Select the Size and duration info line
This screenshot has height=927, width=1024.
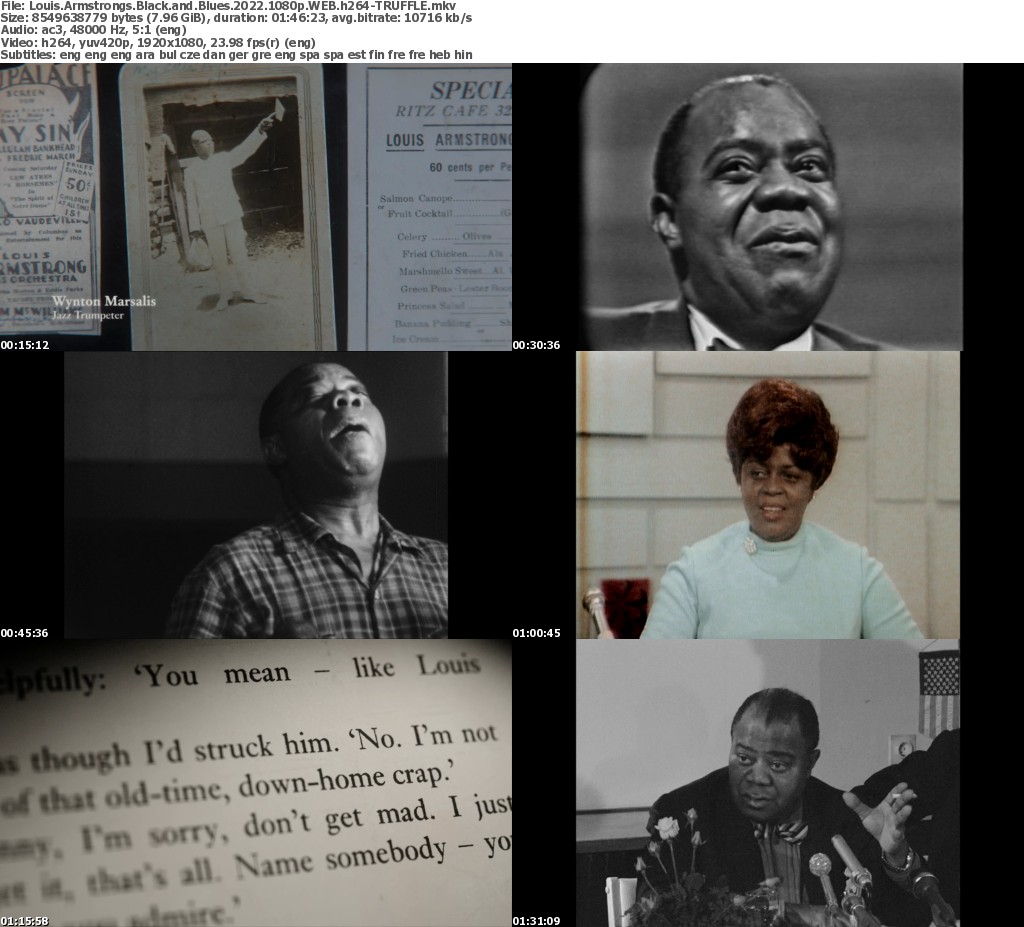(x=236, y=18)
